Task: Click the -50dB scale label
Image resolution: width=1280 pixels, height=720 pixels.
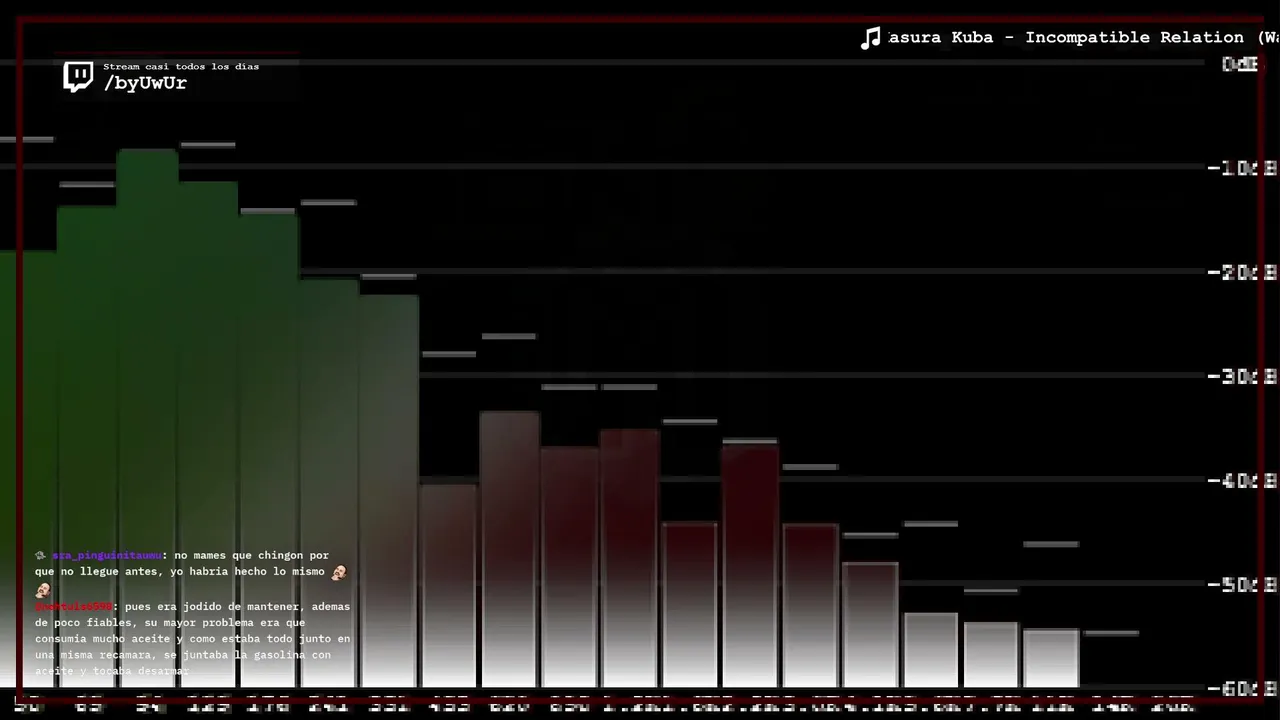Action: (1242, 584)
